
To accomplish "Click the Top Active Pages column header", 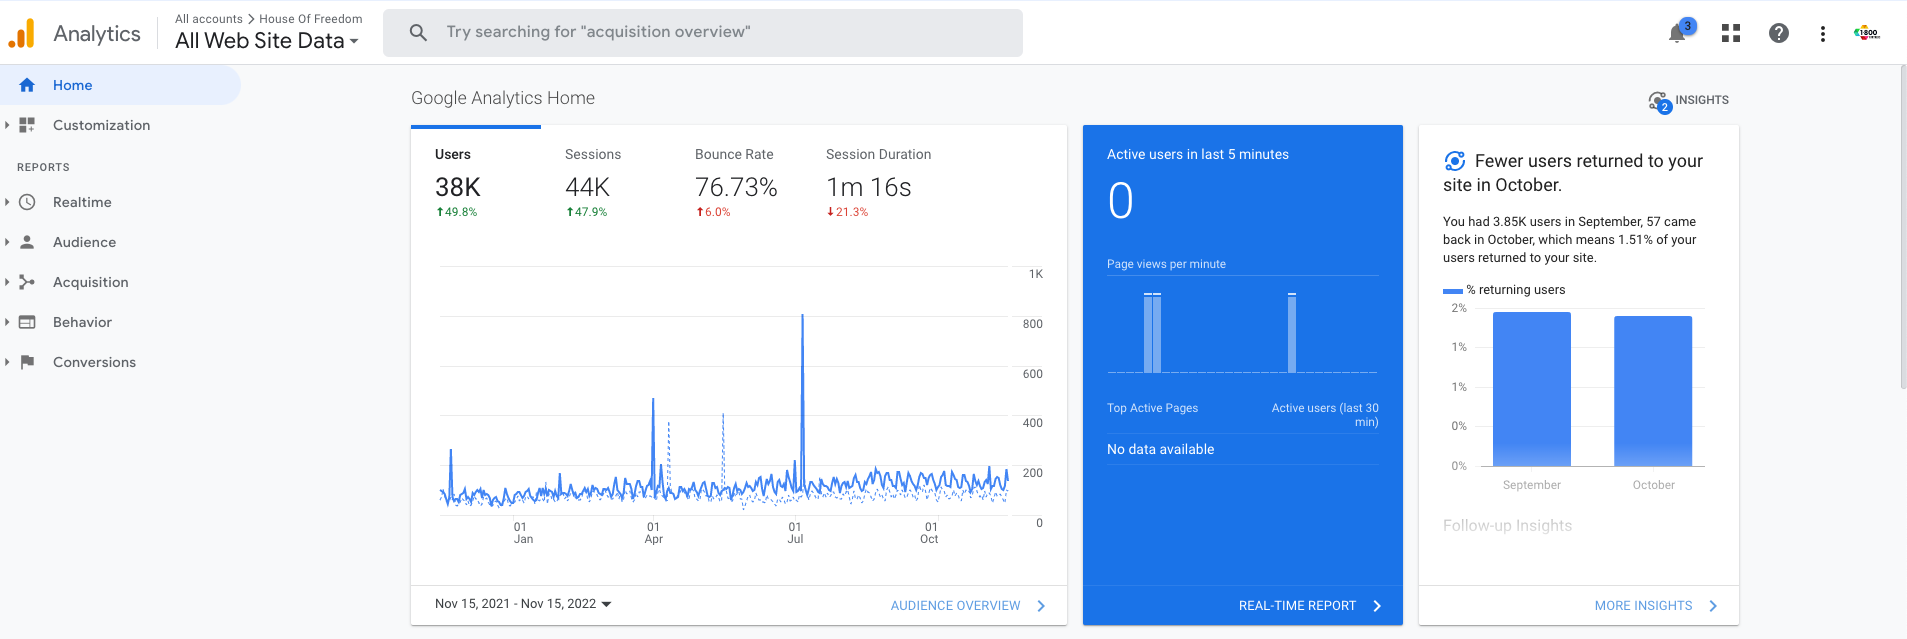I will (x=1152, y=408).
